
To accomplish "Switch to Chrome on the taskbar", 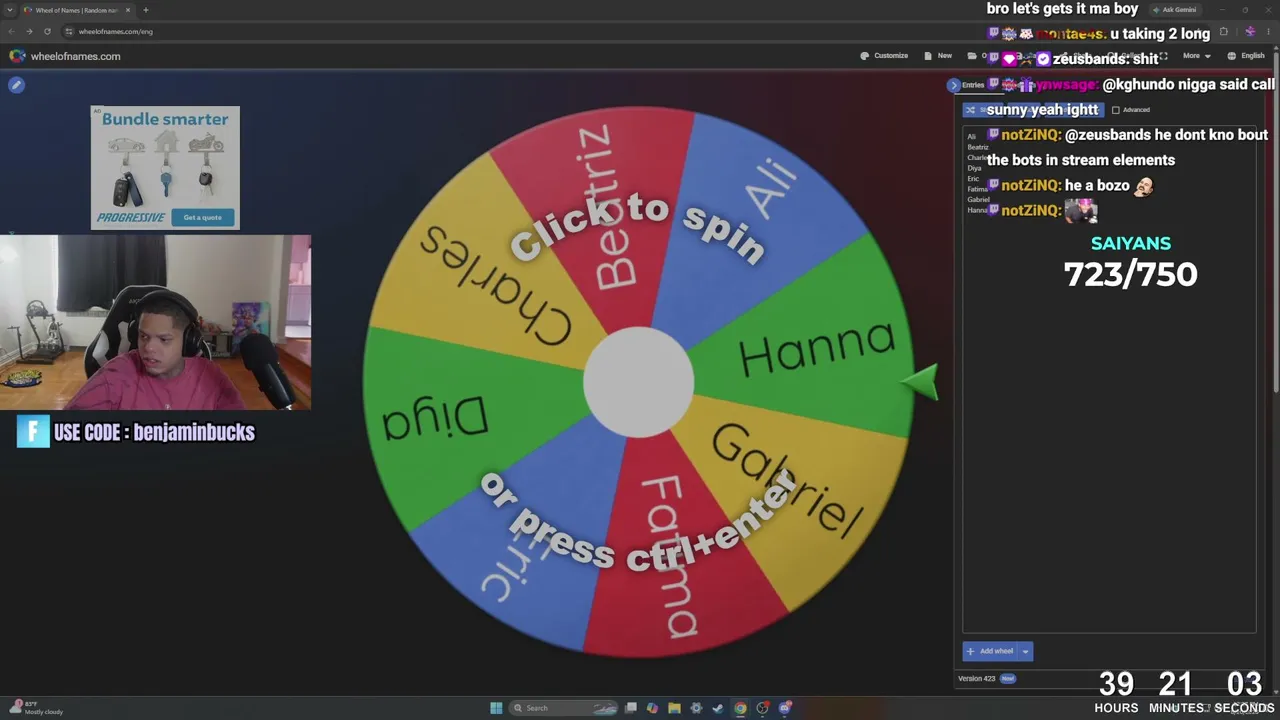I will tap(740, 708).
